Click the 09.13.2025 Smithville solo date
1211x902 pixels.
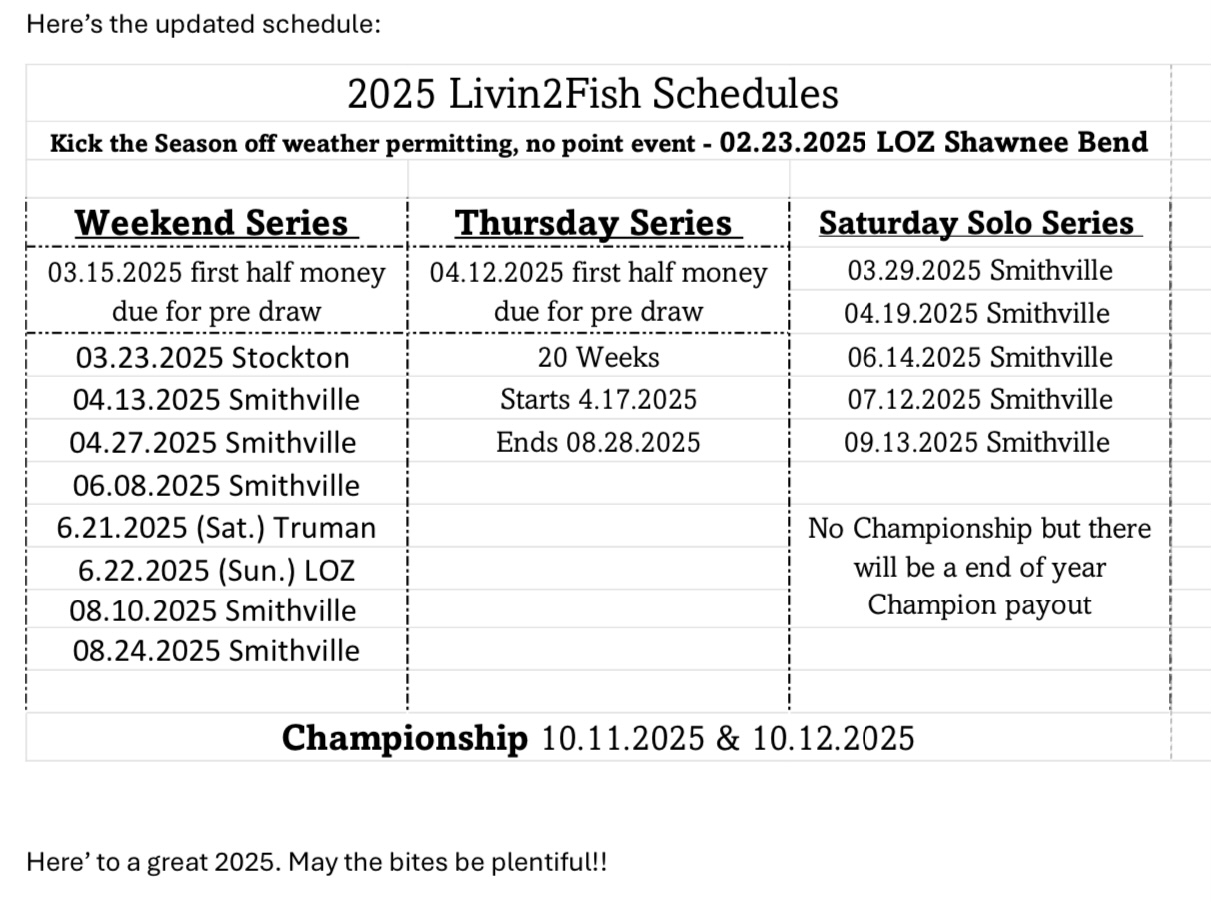pyautogui.click(x=976, y=442)
